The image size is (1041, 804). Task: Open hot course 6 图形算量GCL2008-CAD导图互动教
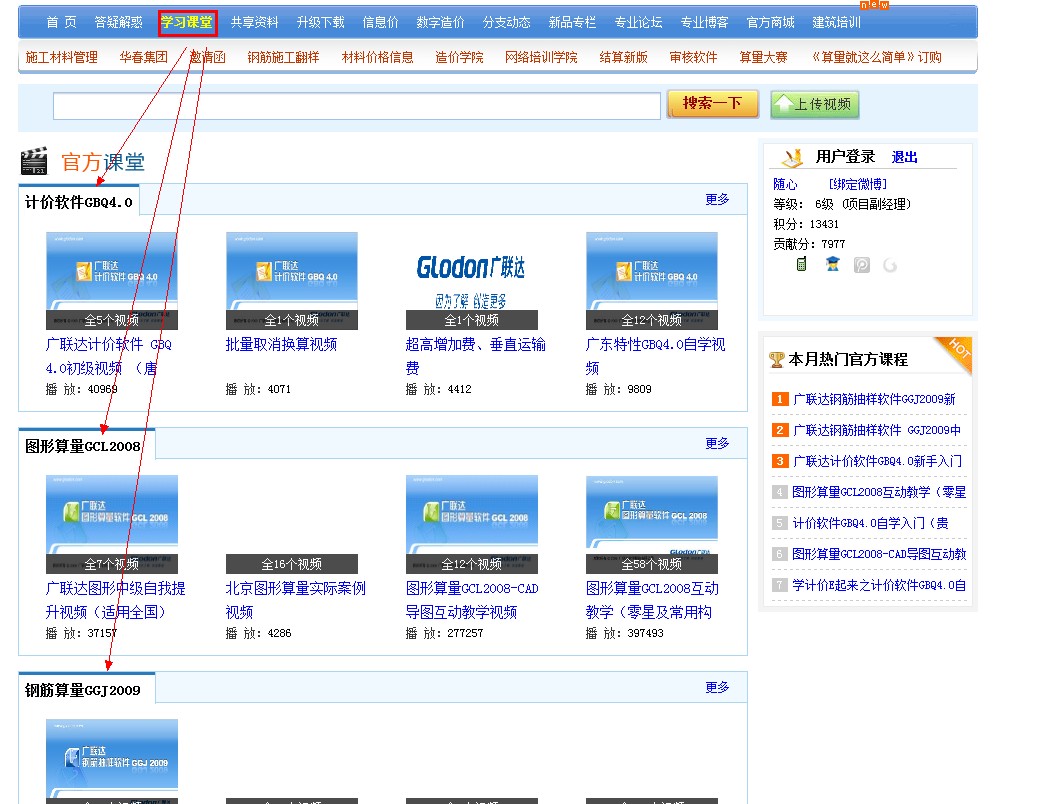[879, 554]
